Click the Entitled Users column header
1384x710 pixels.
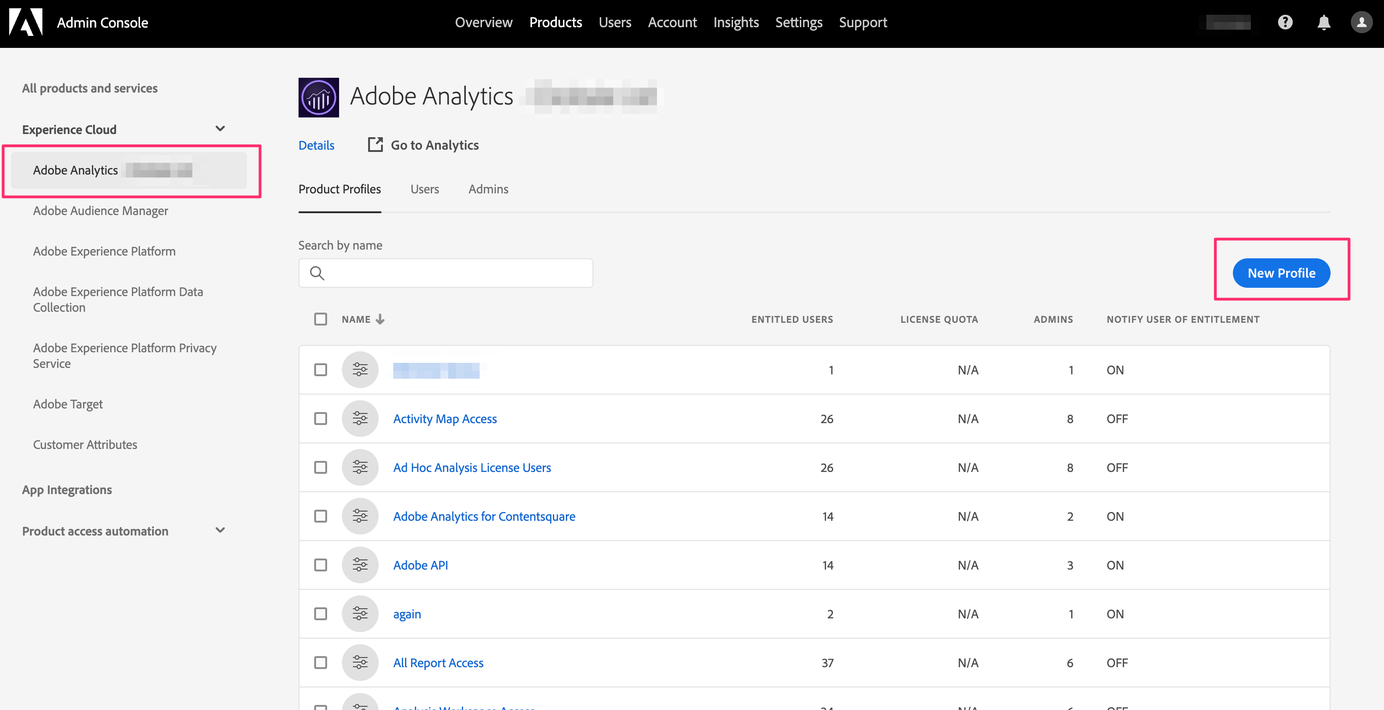click(792, 319)
